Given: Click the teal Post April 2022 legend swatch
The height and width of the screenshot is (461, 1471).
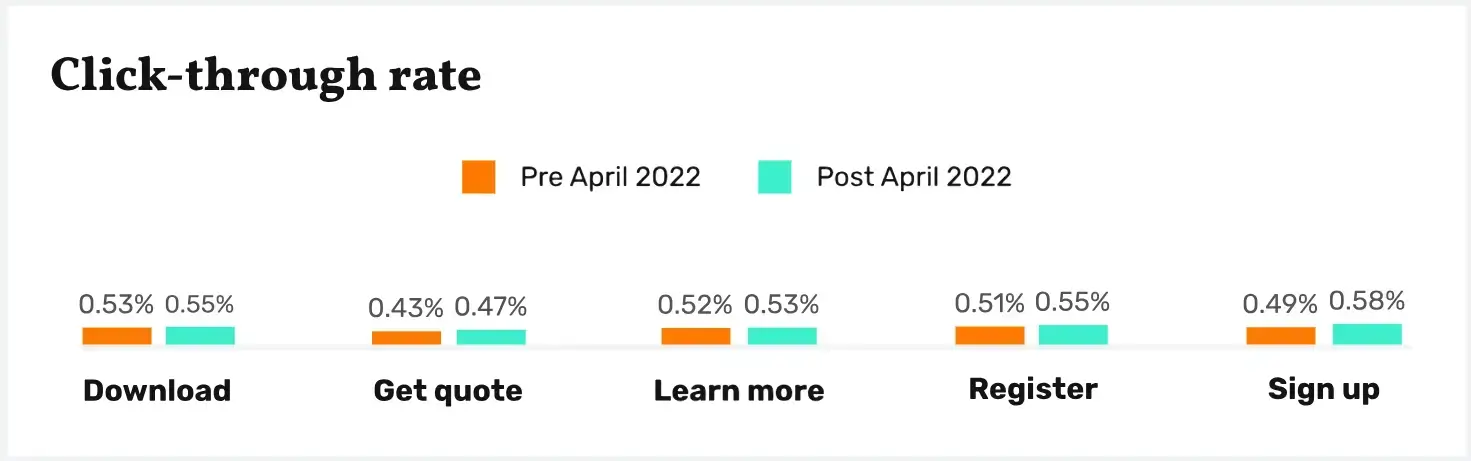Looking at the screenshot, I should coord(774,177).
